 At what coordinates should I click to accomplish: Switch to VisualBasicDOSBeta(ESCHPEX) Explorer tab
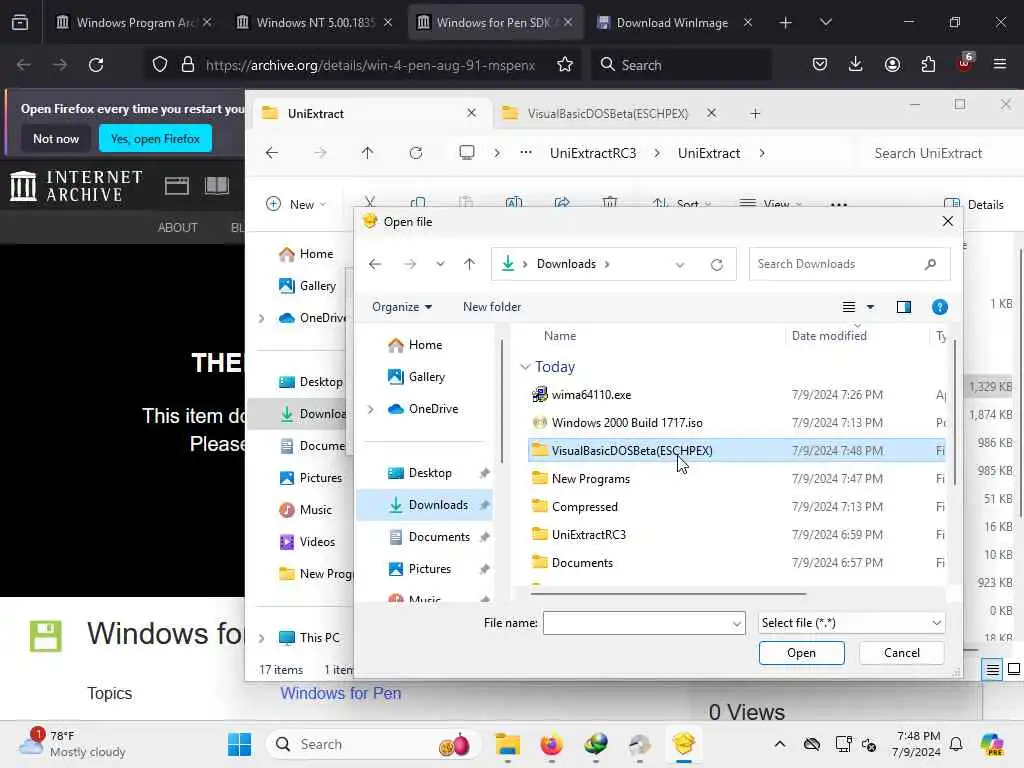(607, 114)
